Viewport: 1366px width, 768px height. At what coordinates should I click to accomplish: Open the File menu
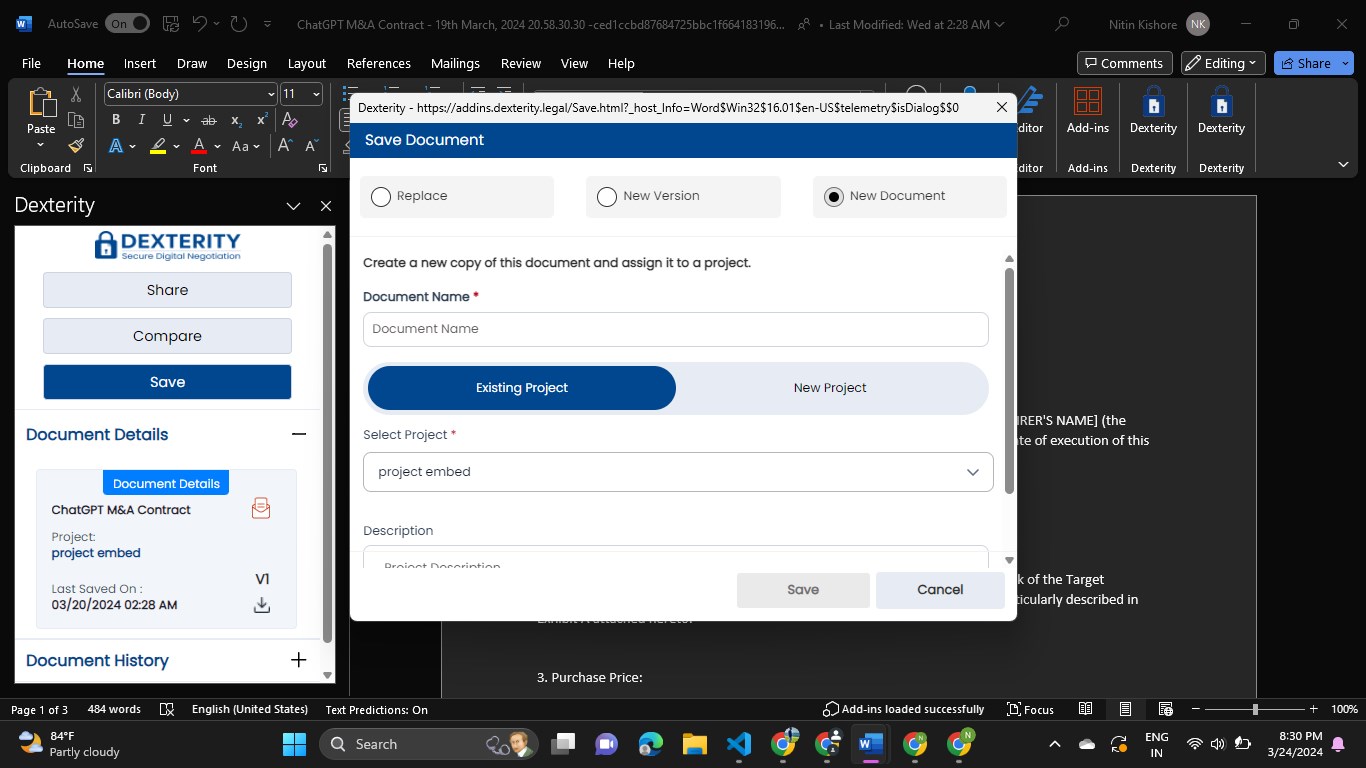tap(31, 63)
